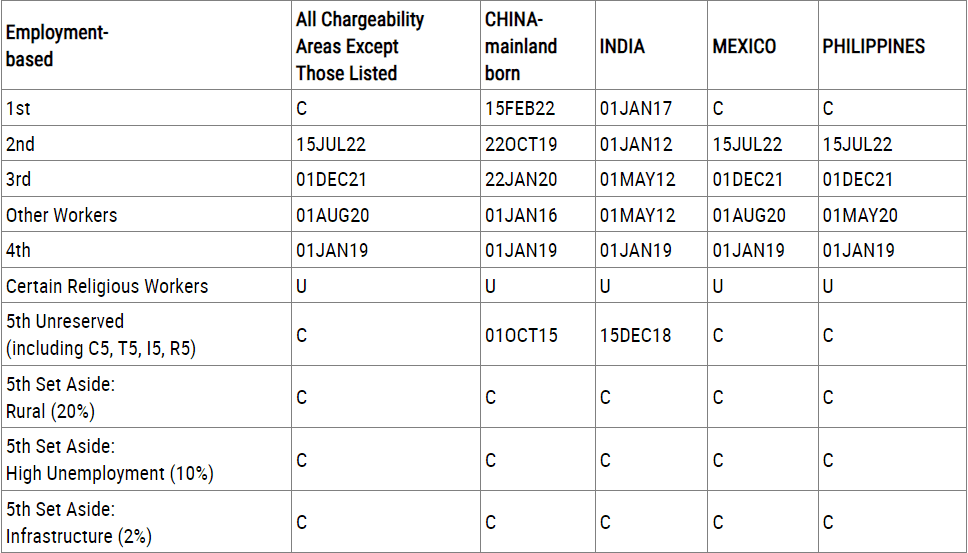This screenshot has height=553, width=968.
Task: Click the 01MAY20 cell under PHILIPPINES
Action: coord(858,215)
